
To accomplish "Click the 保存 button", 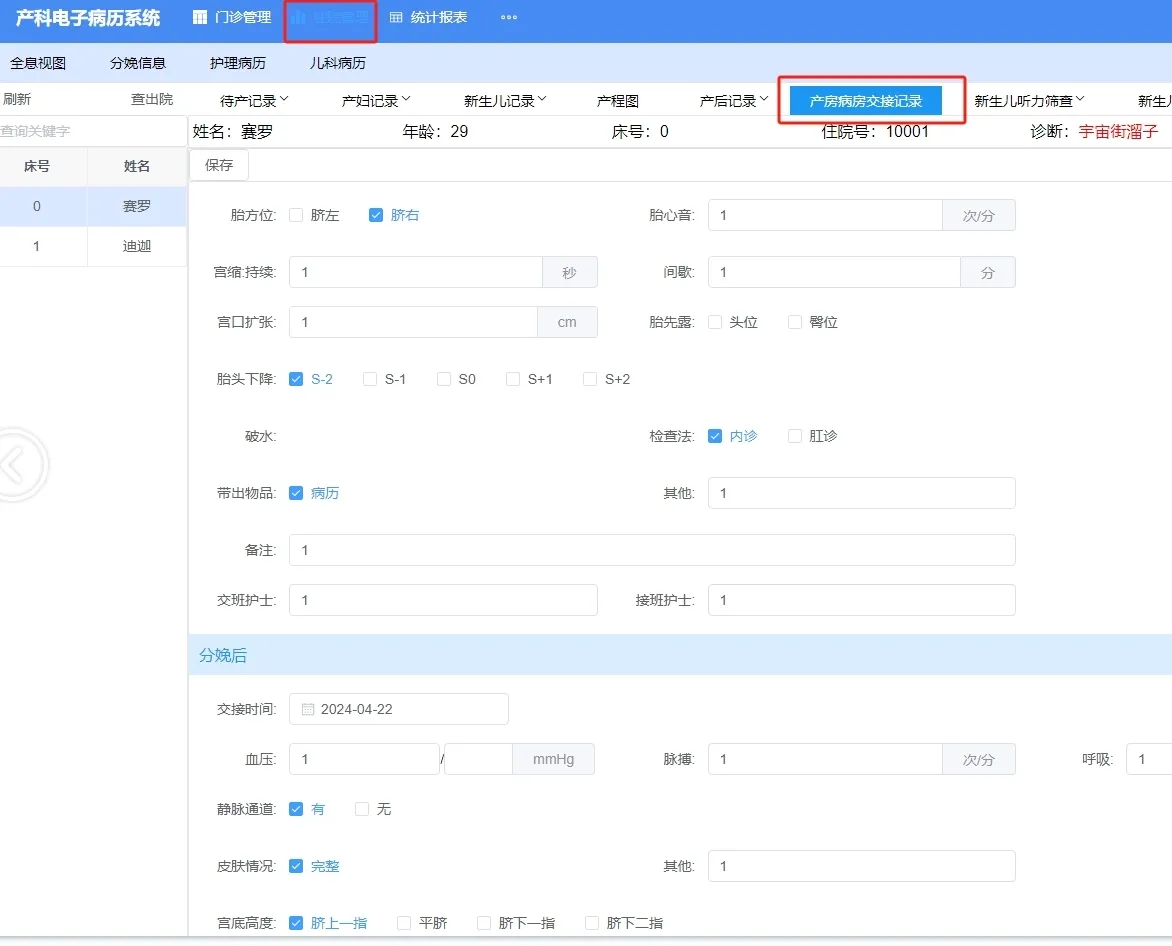I will coord(219,165).
